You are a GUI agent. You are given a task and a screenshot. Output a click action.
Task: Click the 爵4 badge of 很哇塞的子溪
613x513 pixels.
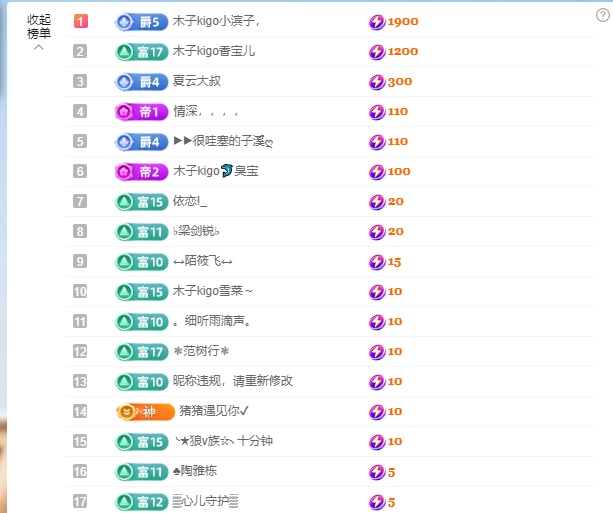141,142
